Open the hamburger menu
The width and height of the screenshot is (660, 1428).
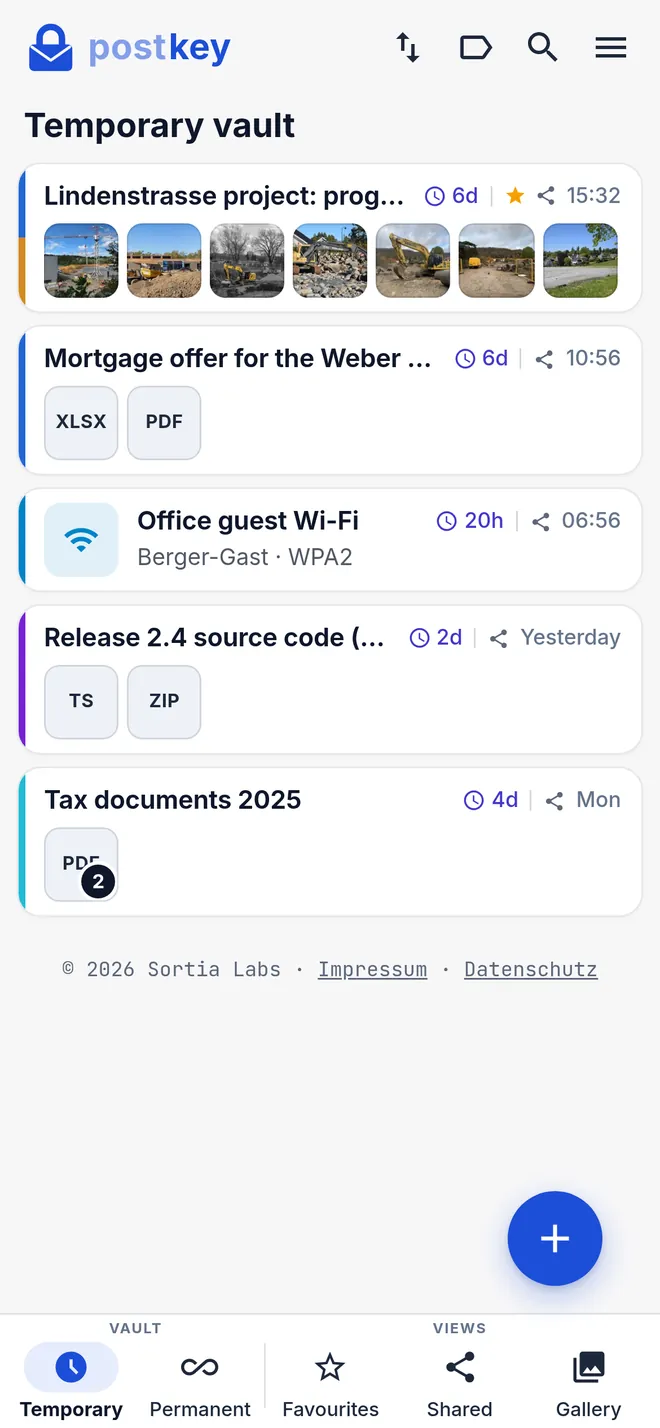pyautogui.click(x=611, y=47)
